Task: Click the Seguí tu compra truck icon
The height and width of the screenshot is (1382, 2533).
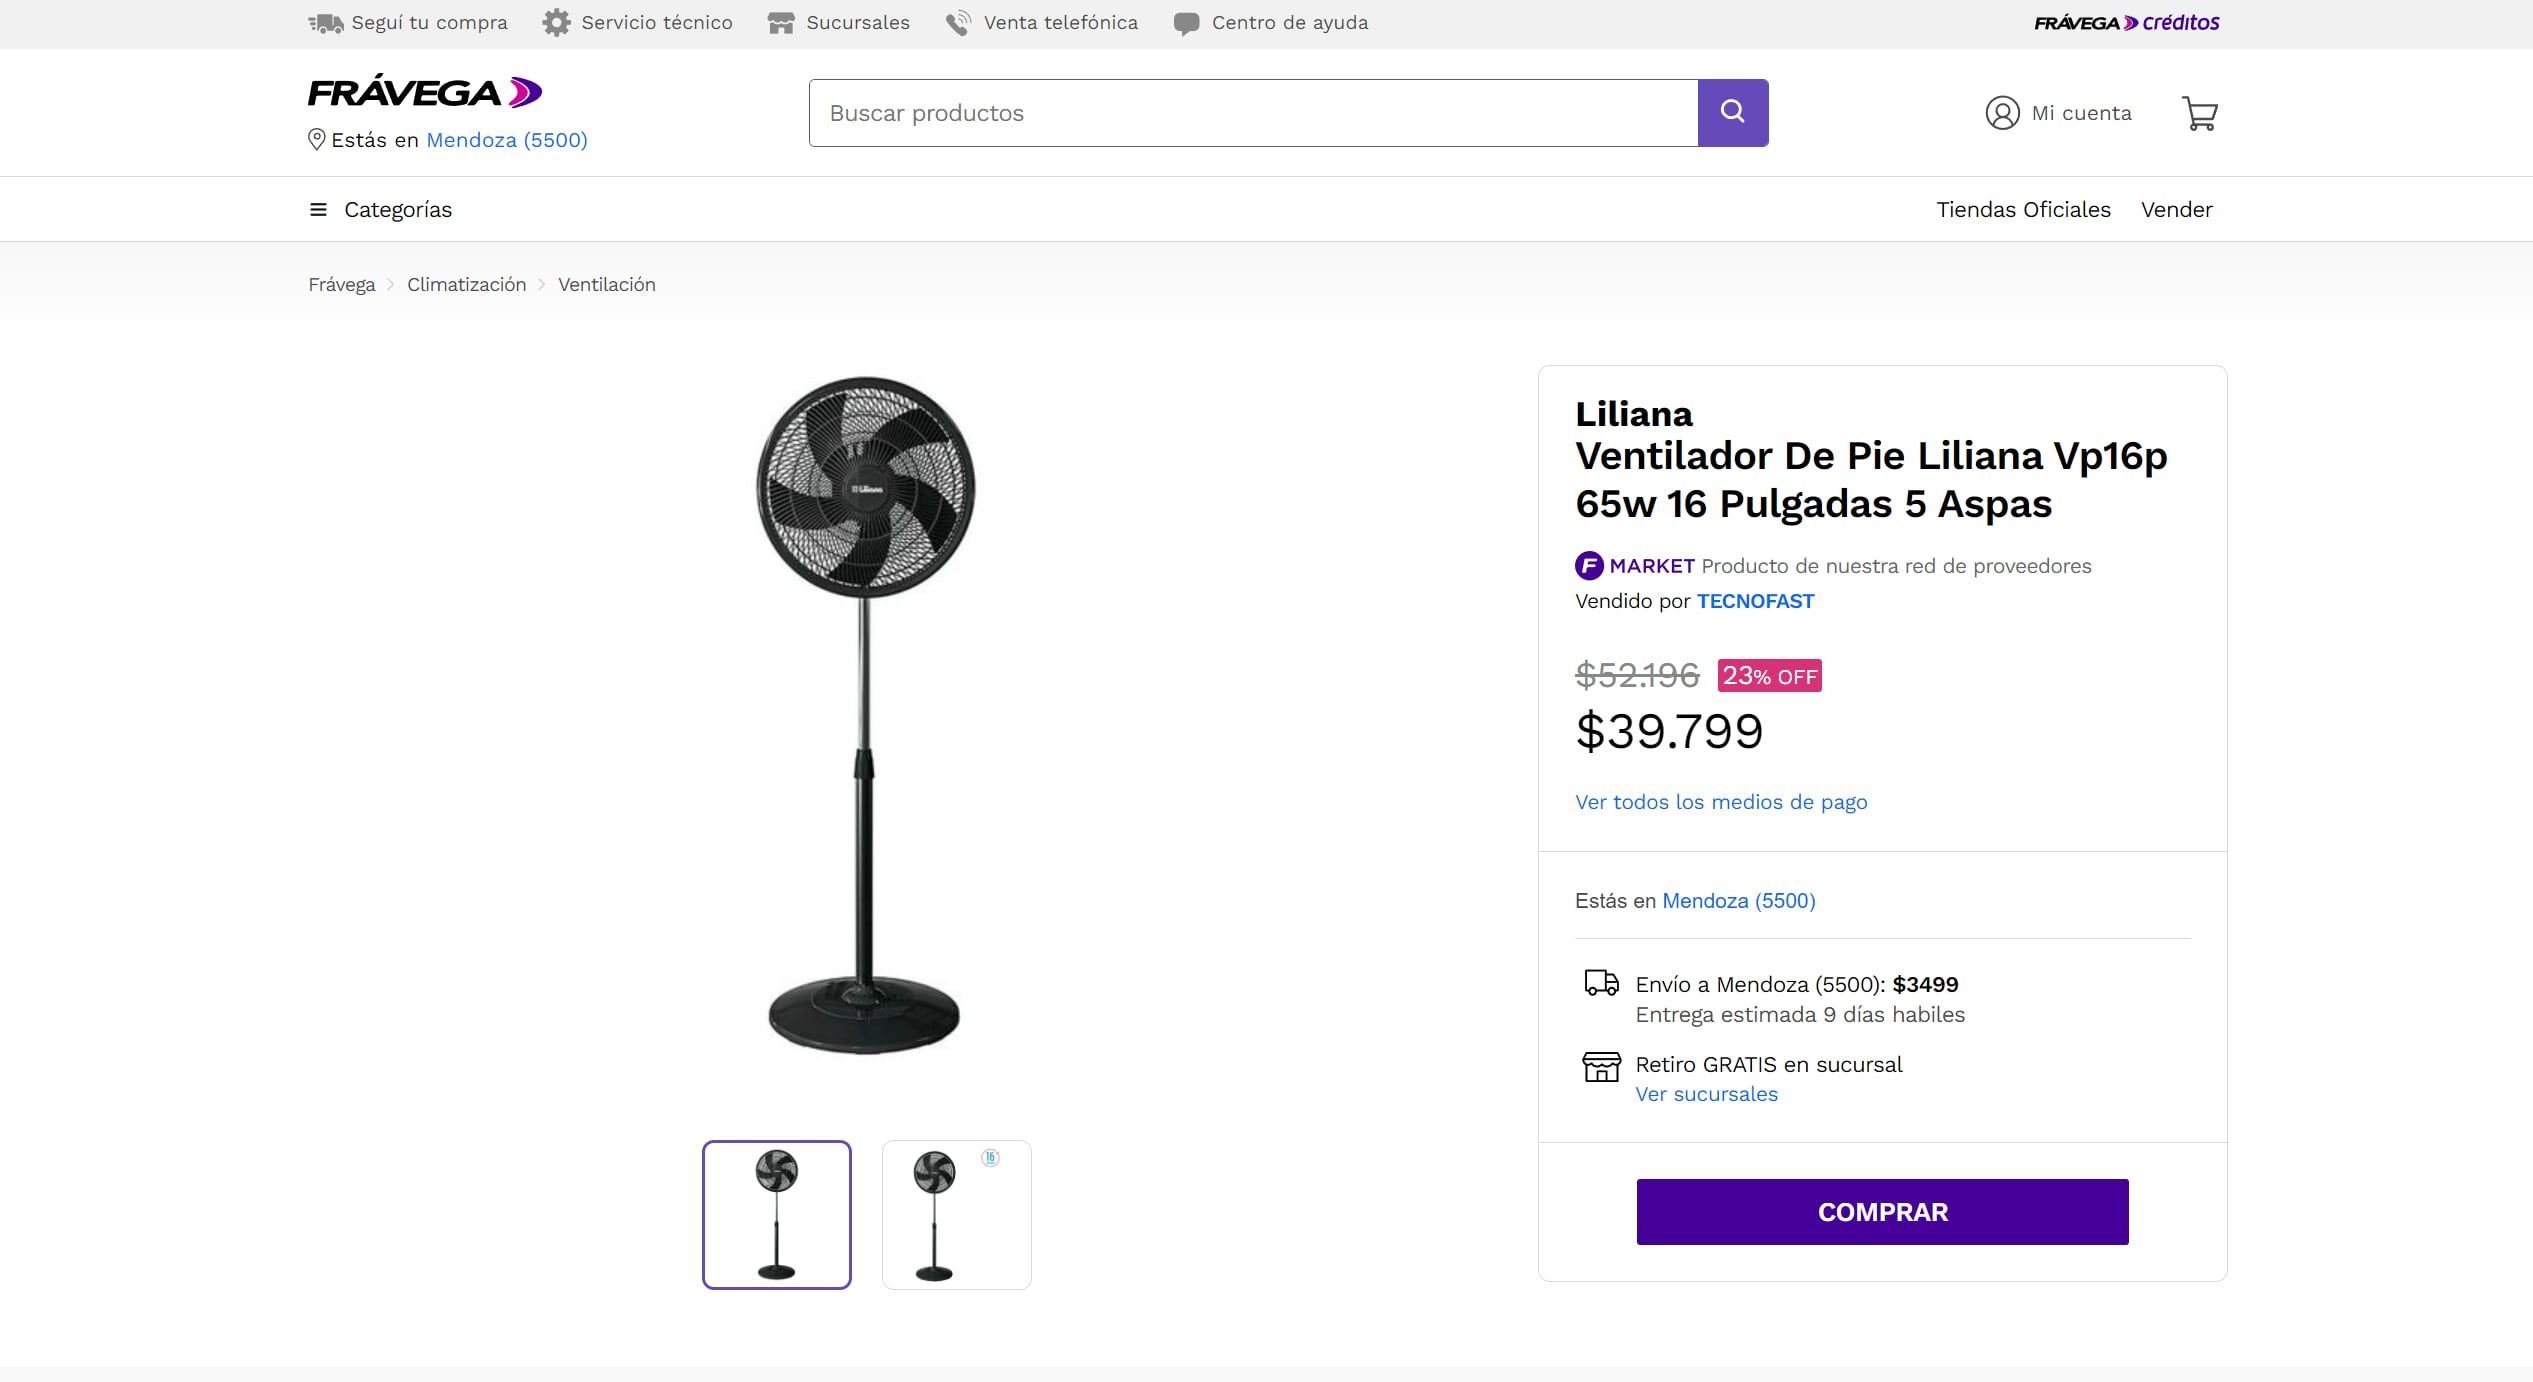Action: tap(323, 22)
